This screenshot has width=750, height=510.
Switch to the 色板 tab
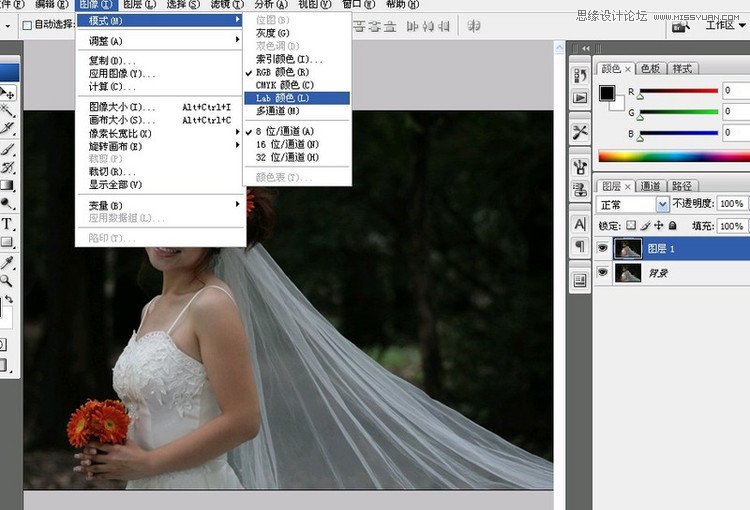(x=650, y=69)
